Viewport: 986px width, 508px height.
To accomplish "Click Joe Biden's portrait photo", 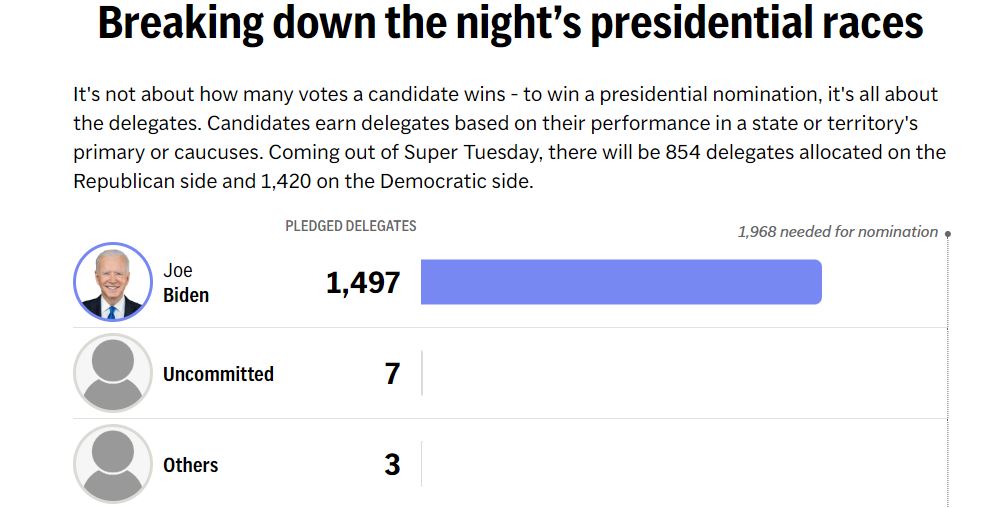I will pyautogui.click(x=113, y=282).
